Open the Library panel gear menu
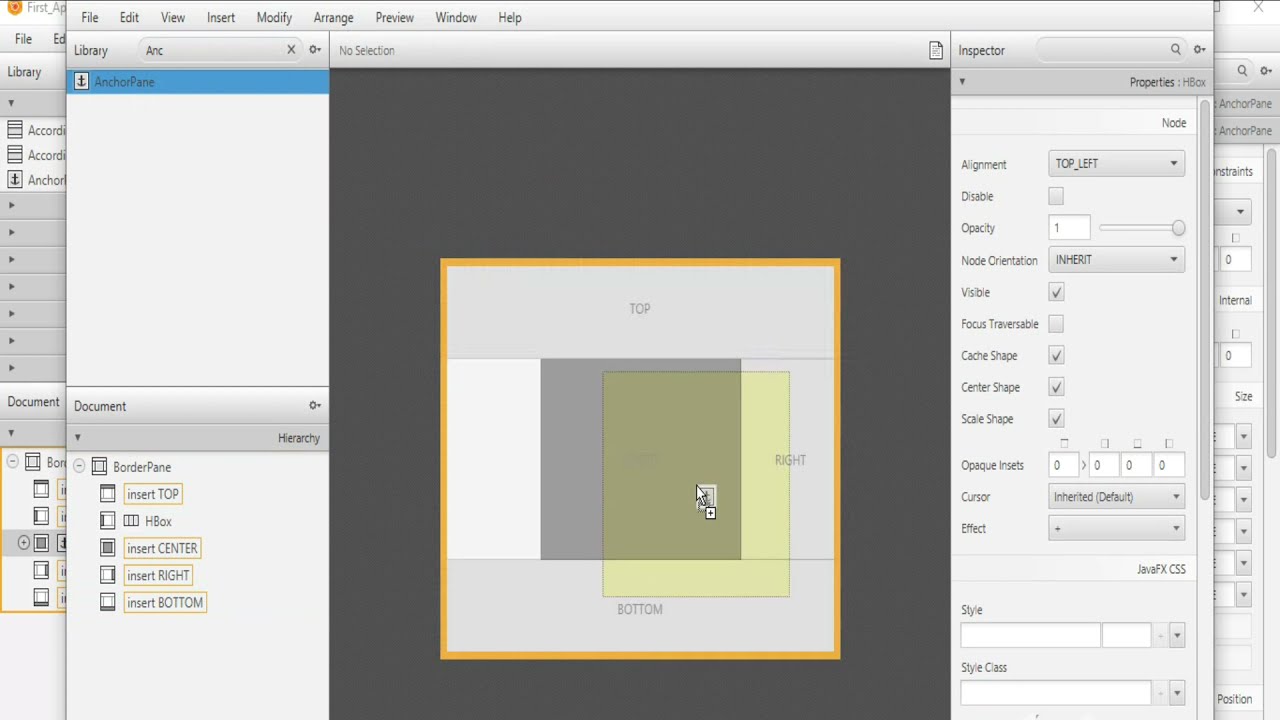The height and width of the screenshot is (720, 1280). click(315, 50)
